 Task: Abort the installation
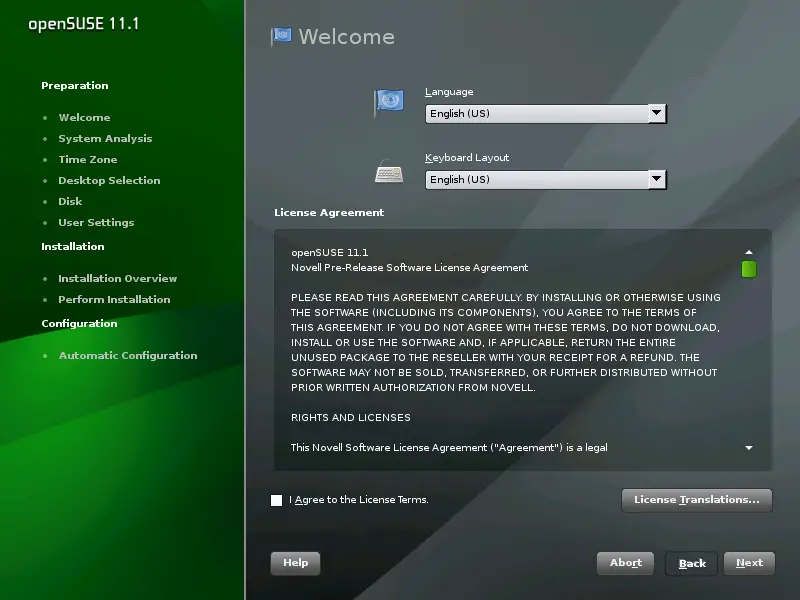[x=625, y=563]
